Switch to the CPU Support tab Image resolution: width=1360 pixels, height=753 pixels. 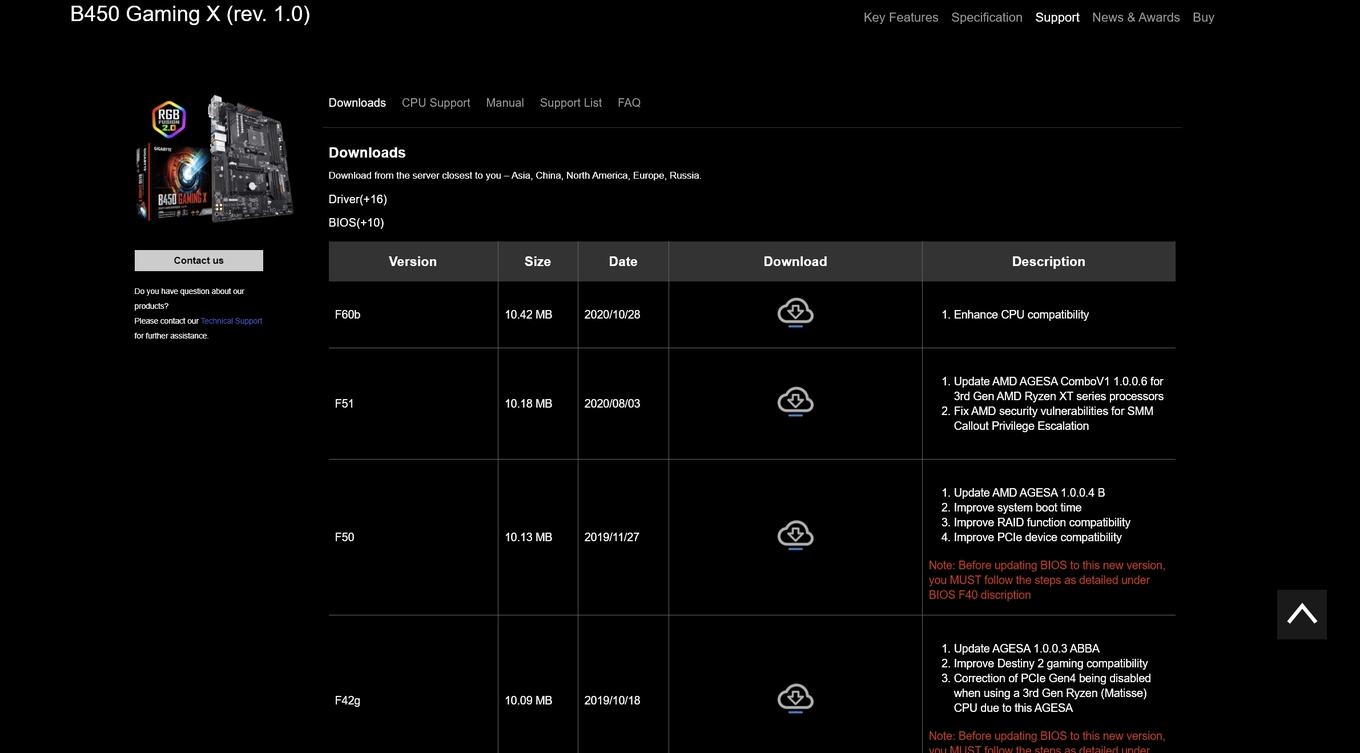pos(436,103)
